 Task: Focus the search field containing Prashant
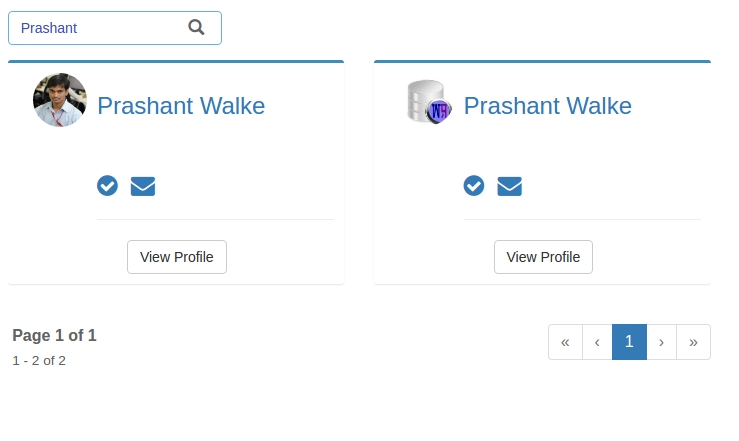(x=115, y=28)
